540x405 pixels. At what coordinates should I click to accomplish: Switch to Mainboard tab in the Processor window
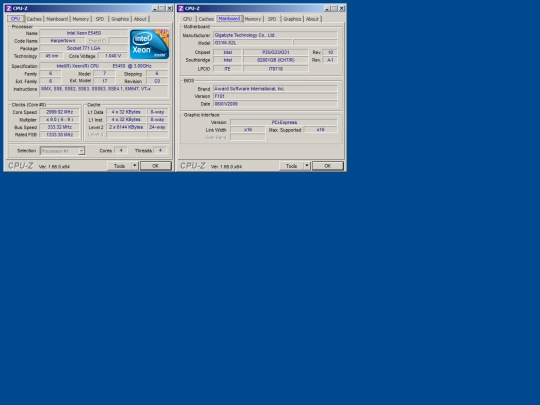click(57, 19)
